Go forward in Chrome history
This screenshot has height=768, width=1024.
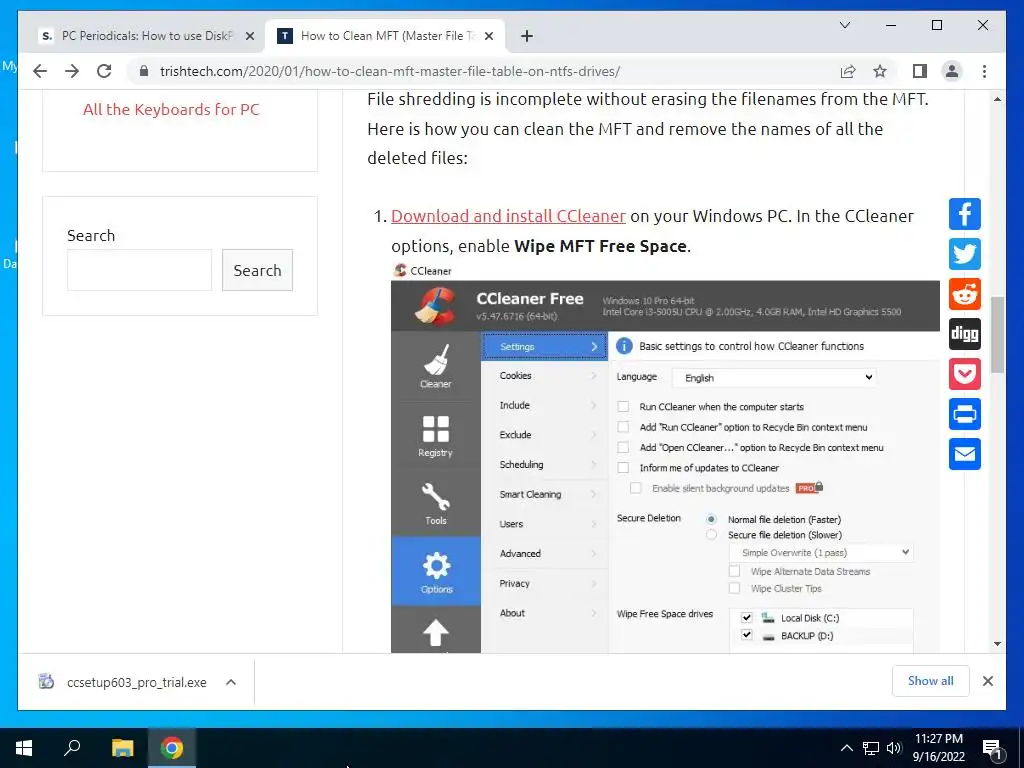[72, 71]
